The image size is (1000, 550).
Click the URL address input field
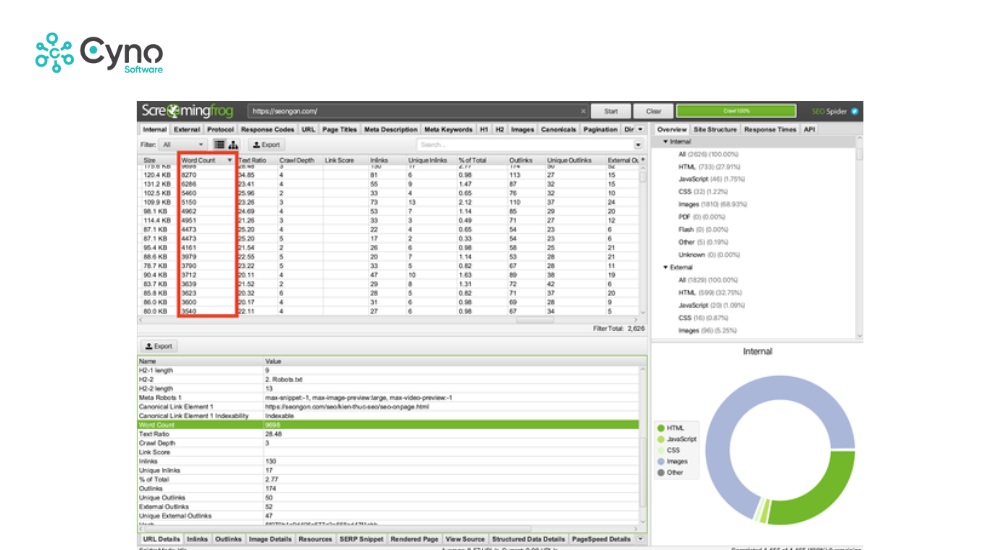point(410,111)
